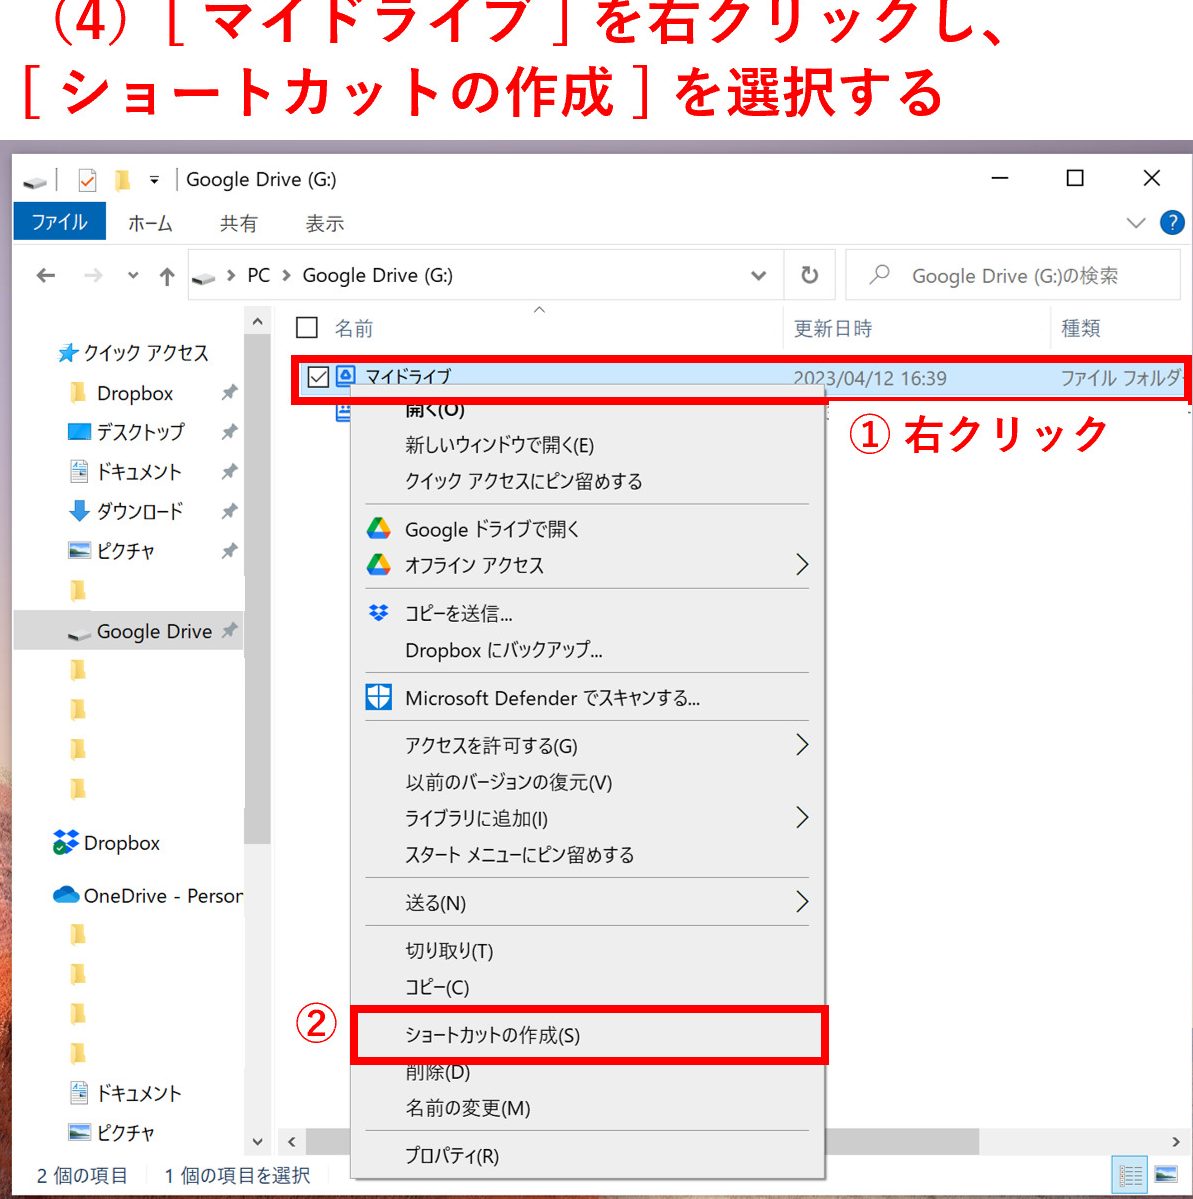Click the Google Drive icon beside 'Google ドライブで開く'
The width and height of the screenshot is (1193, 1199).
coord(378,529)
